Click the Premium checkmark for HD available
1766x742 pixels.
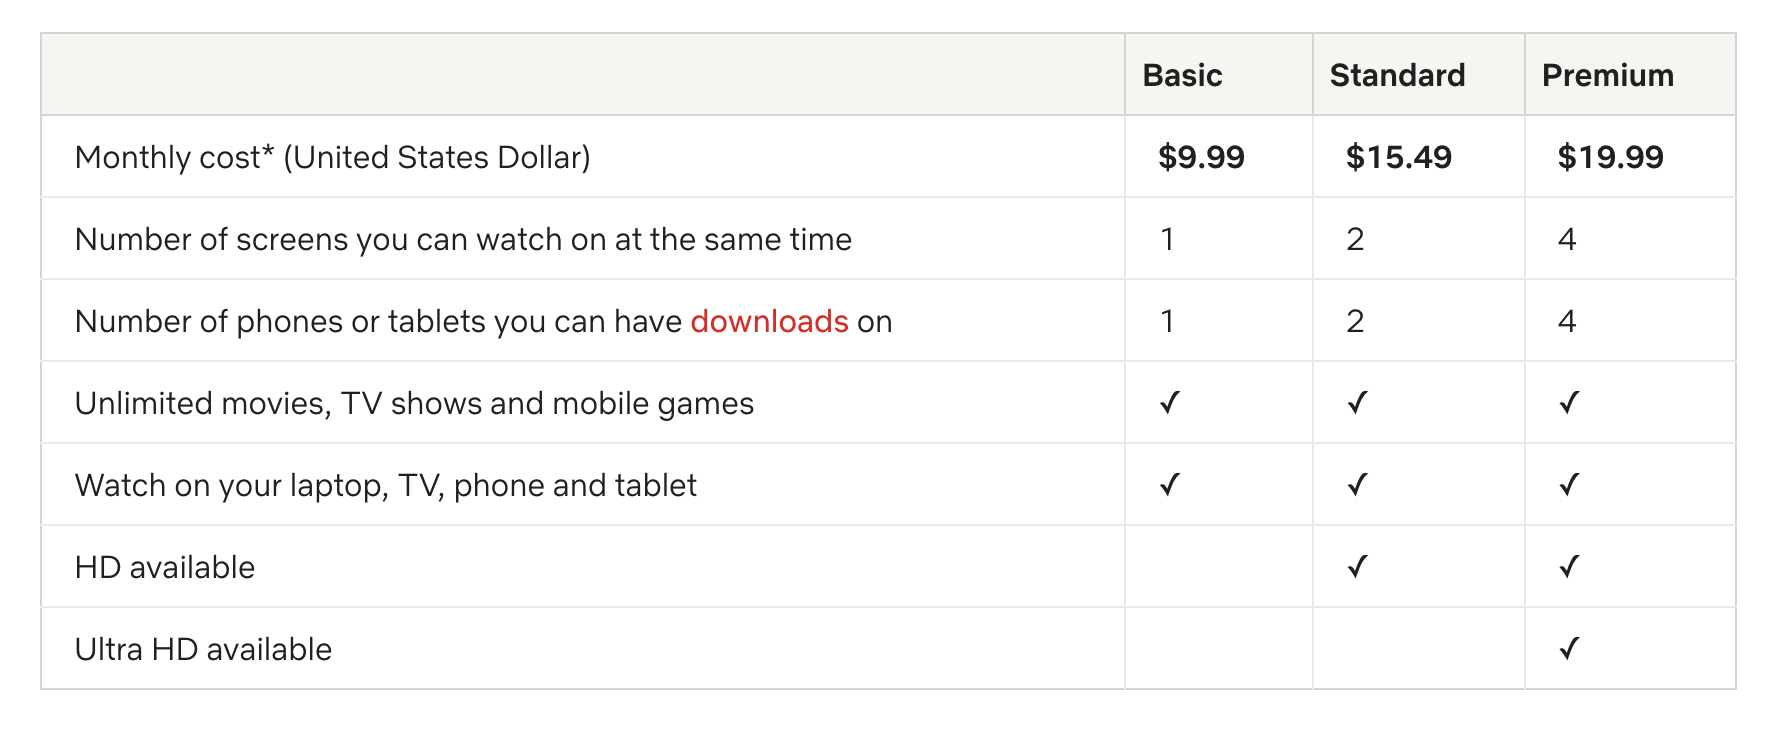(1569, 567)
